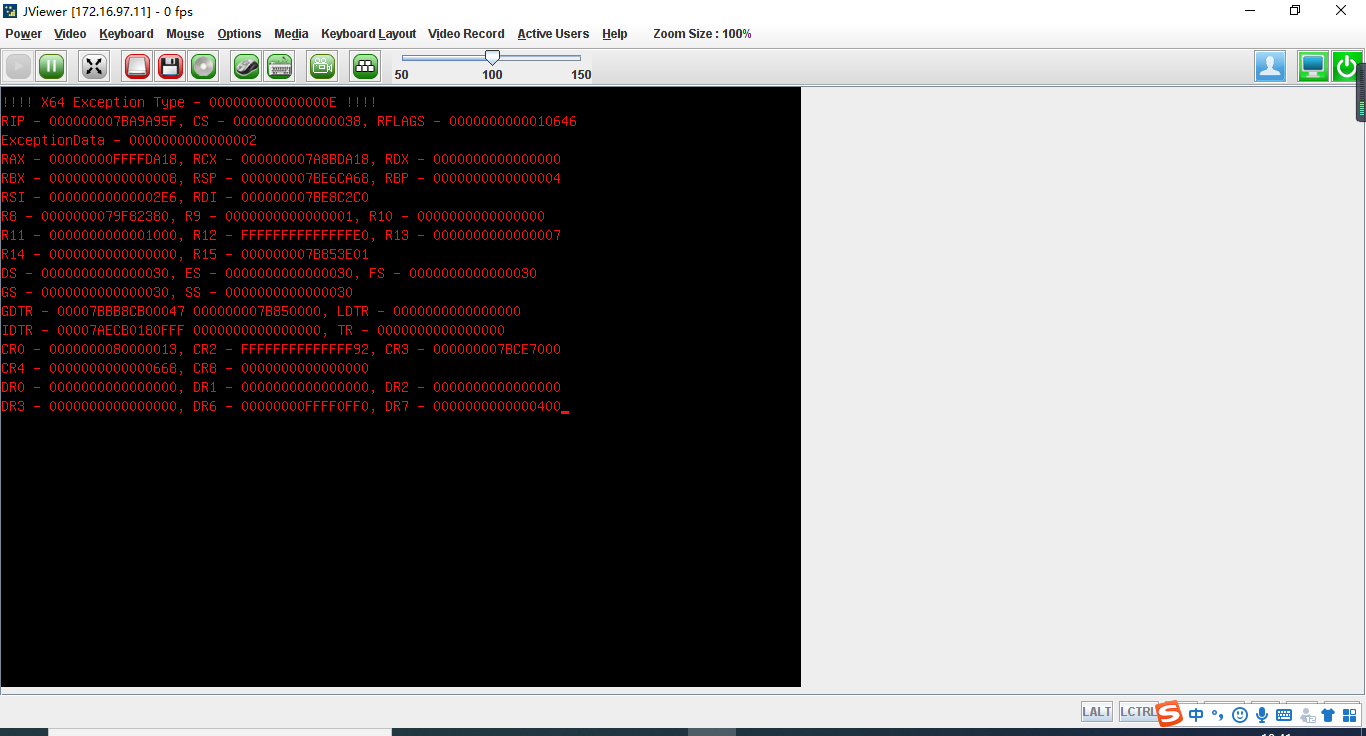
Task: Open the Media menu
Action: tap(291, 34)
